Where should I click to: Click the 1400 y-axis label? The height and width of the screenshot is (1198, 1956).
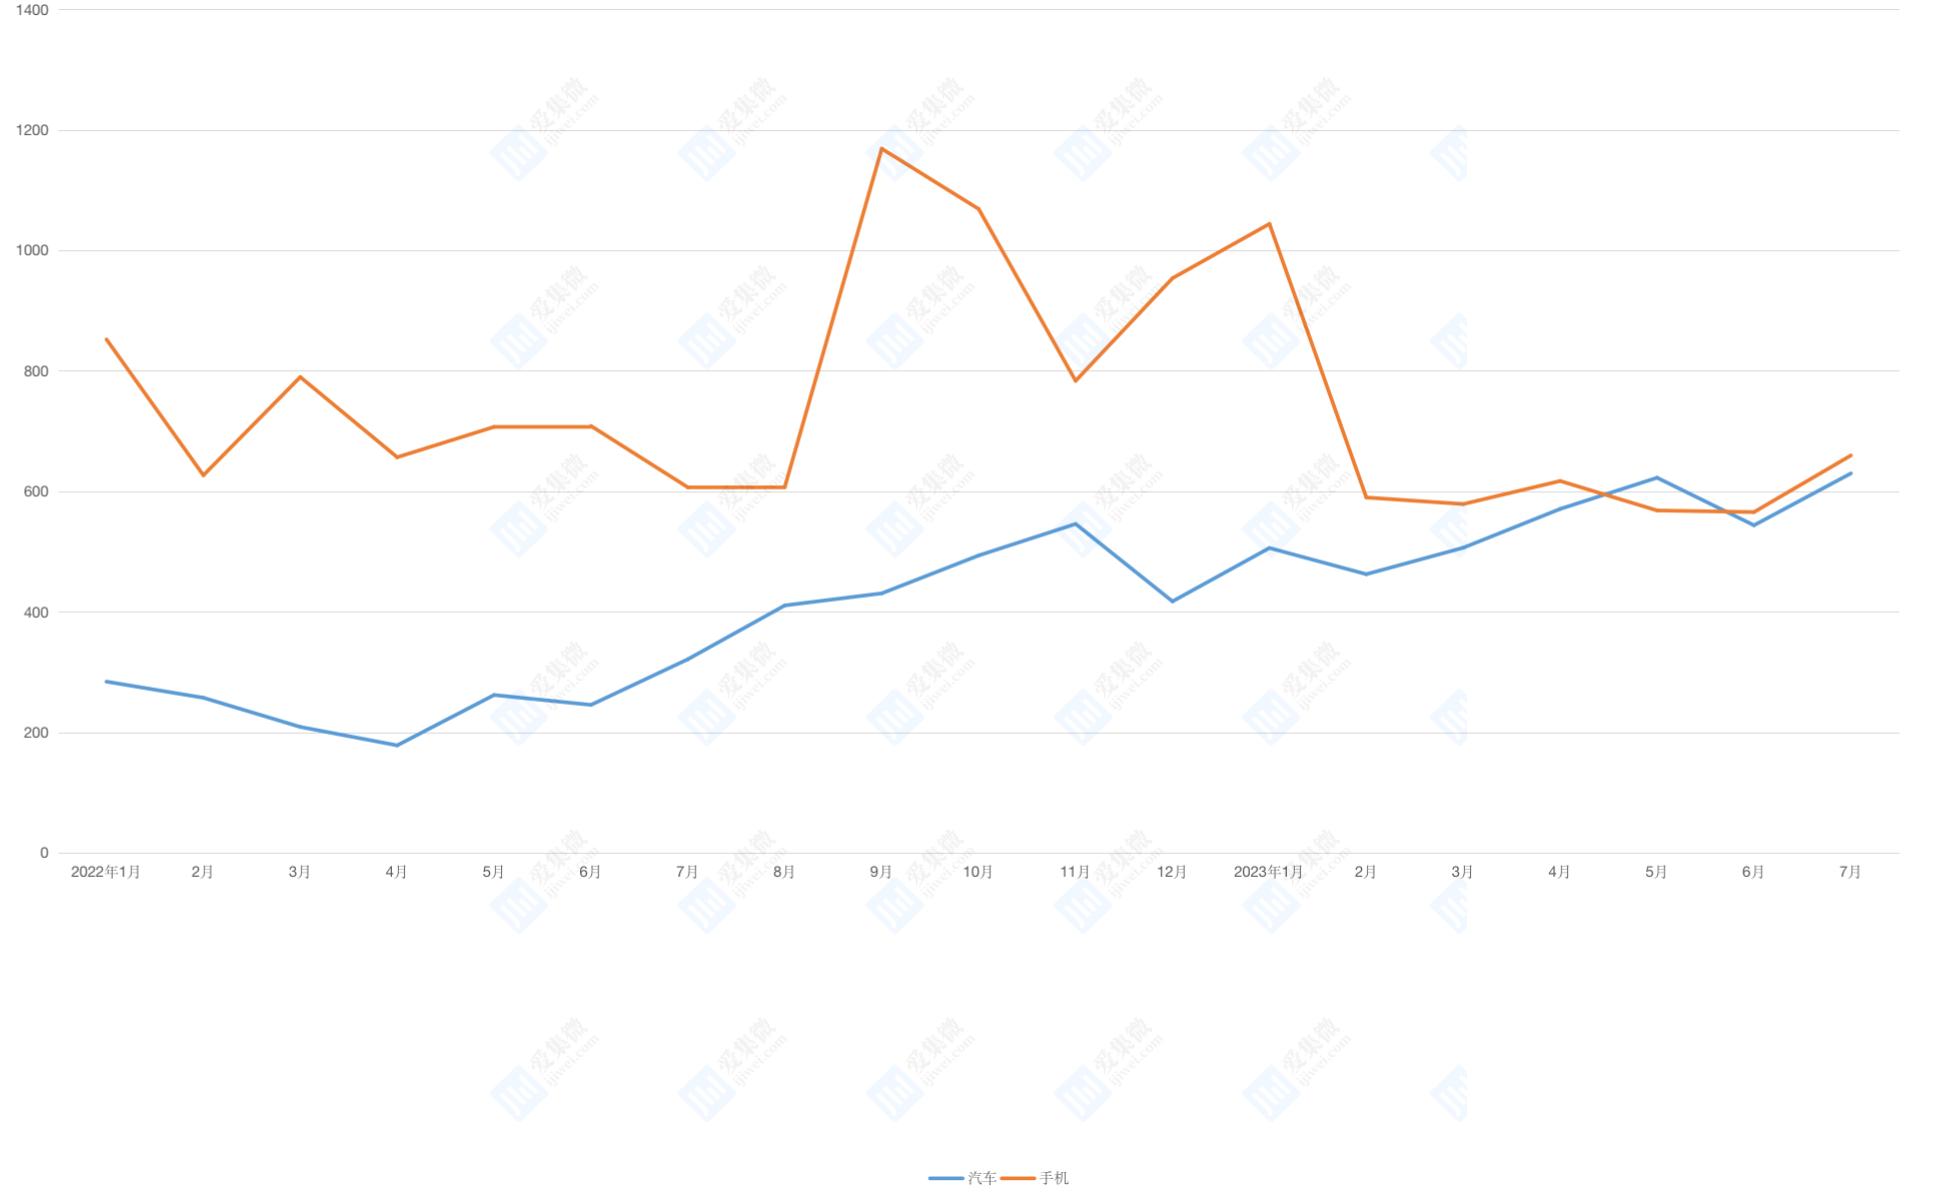coord(32,10)
